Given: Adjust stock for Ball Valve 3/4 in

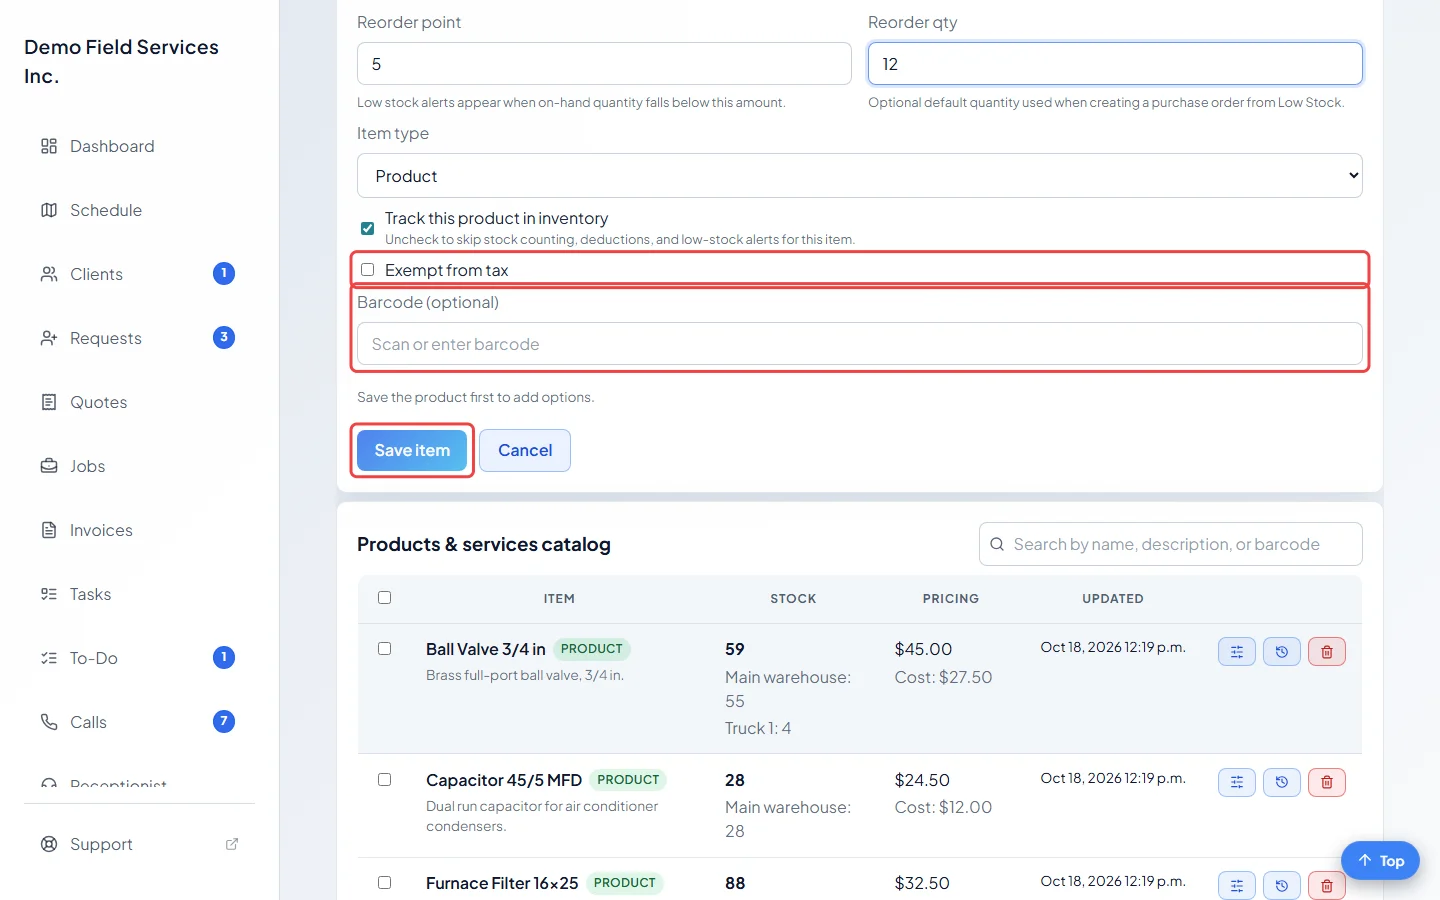Looking at the screenshot, I should pos(1237,652).
